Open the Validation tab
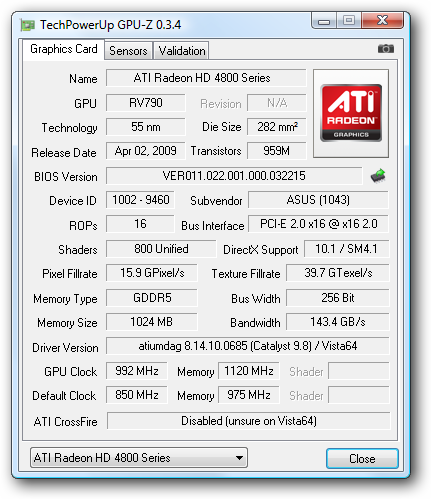The image size is (431, 499). pyautogui.click(x=182, y=51)
